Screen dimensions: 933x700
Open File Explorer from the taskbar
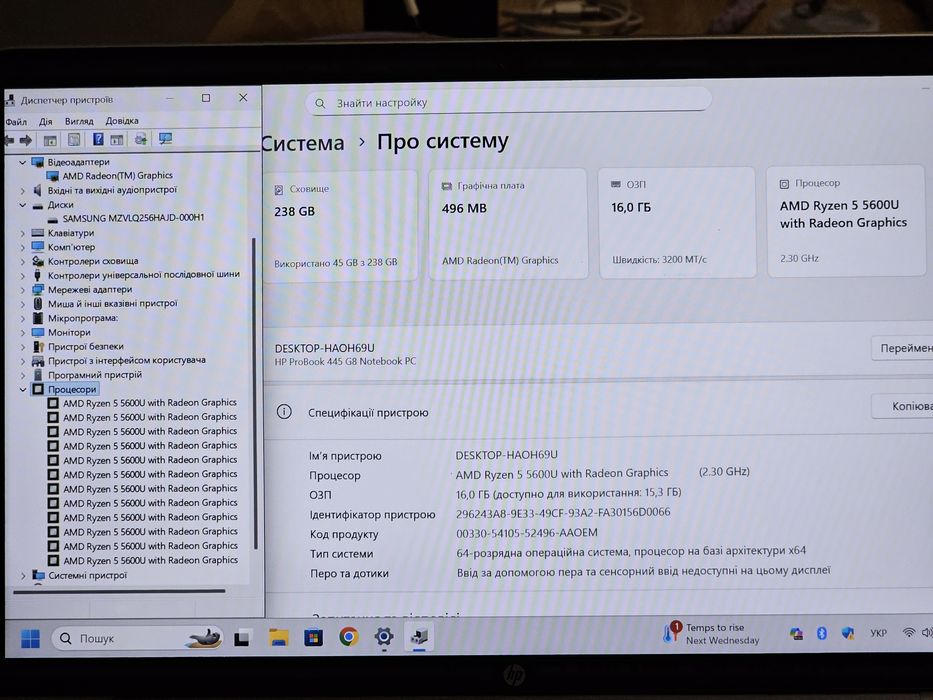(x=278, y=638)
